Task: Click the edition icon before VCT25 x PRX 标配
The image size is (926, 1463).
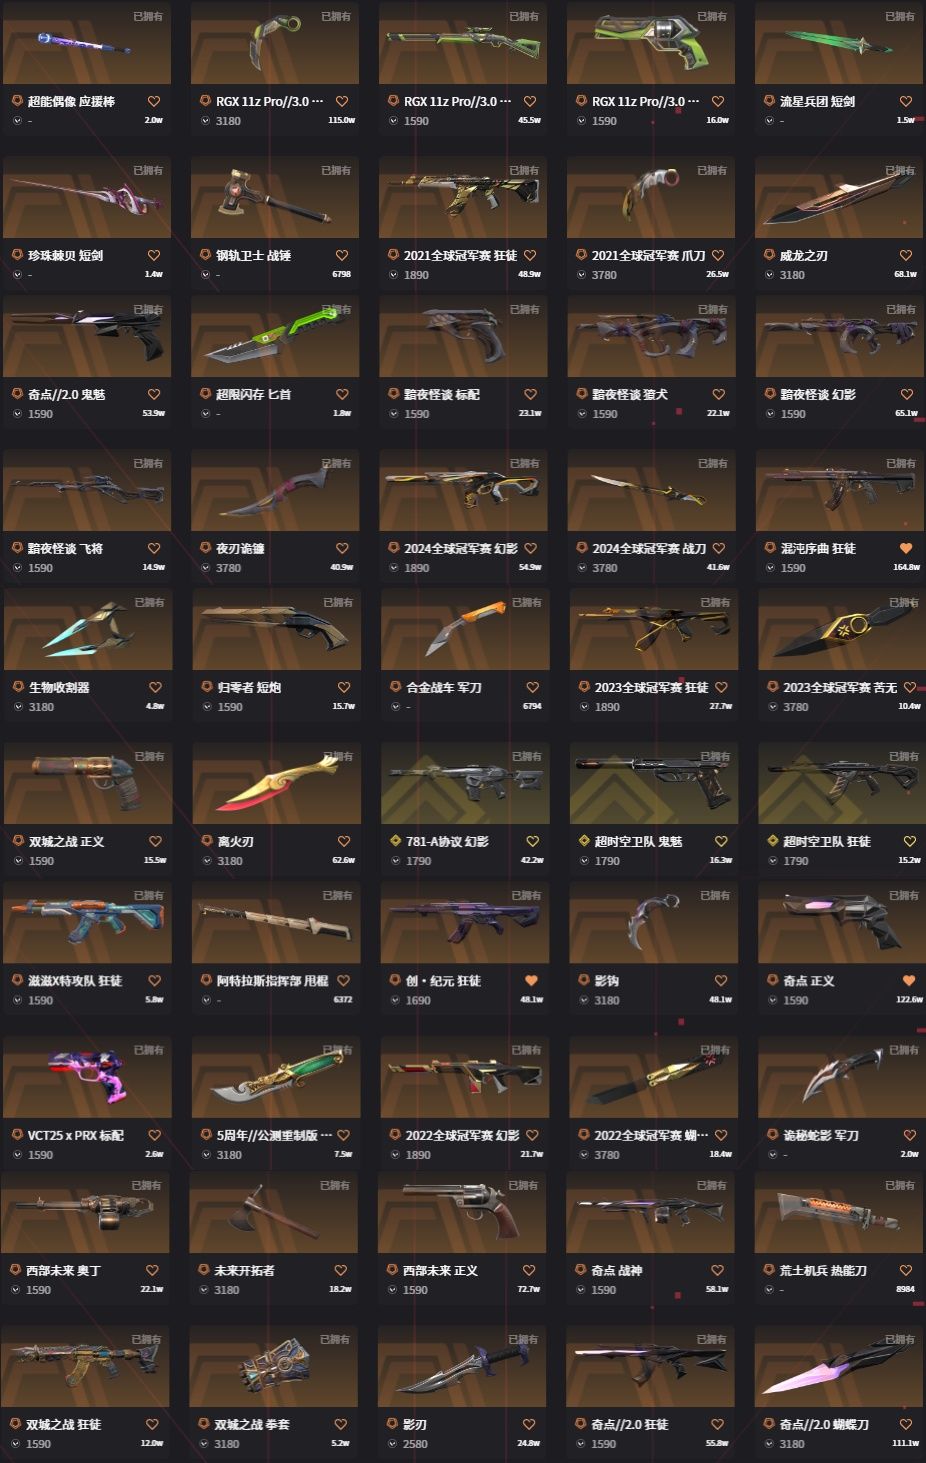Action: pos(18,1135)
